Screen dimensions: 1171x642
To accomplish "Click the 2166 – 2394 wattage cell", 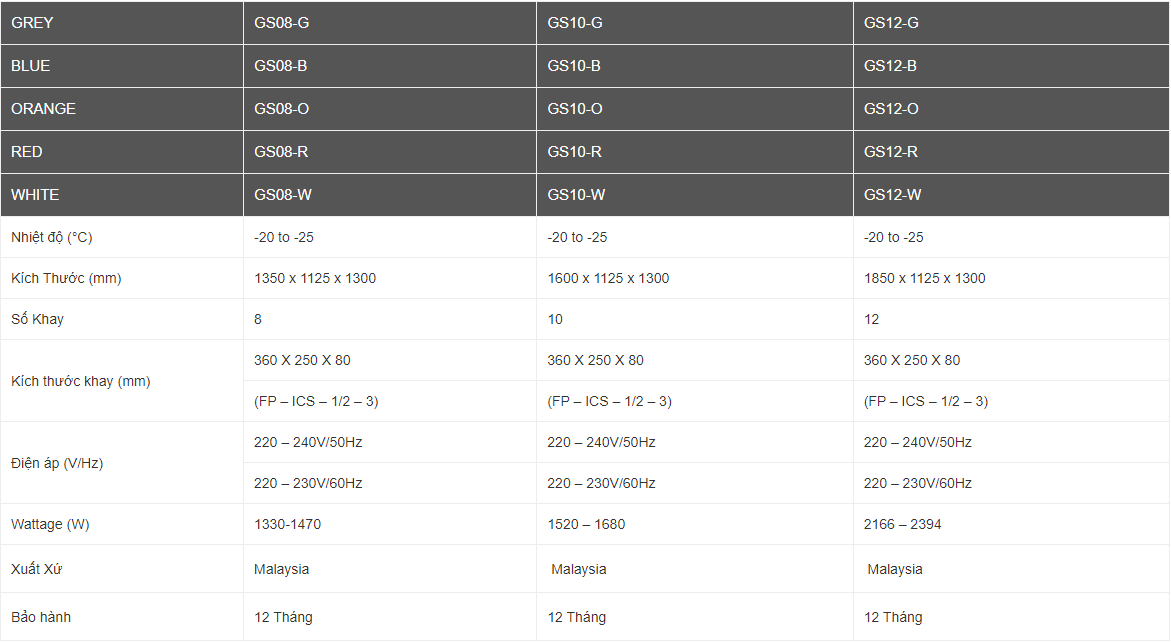I will (x=902, y=525).
